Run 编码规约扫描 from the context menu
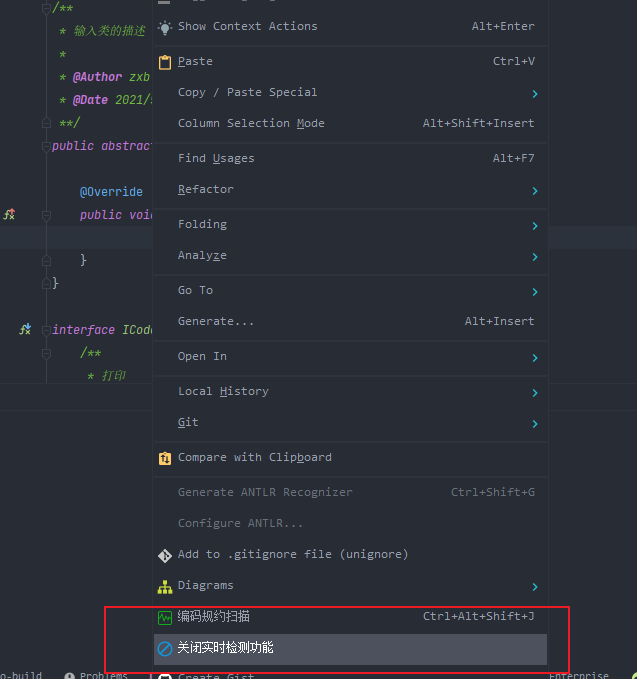Viewport: 637px width, 679px height. click(x=350, y=617)
